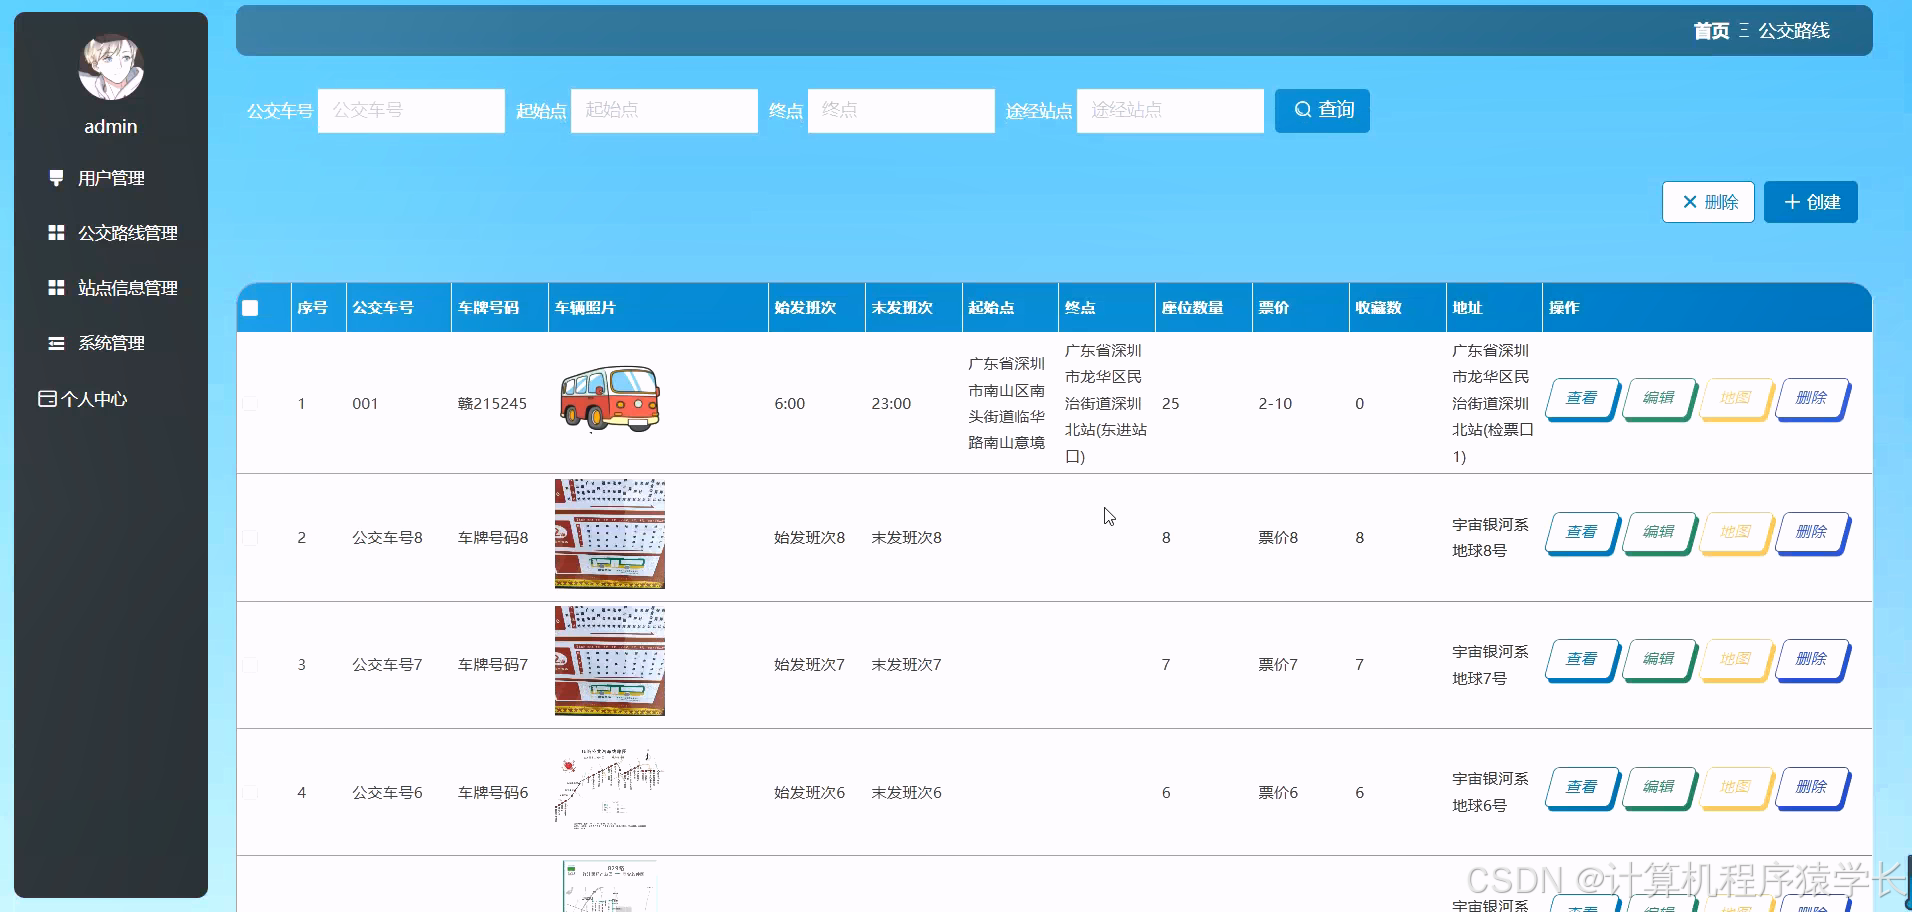Click the list icon next to 系统管理
The width and height of the screenshot is (1912, 912).
(55, 342)
